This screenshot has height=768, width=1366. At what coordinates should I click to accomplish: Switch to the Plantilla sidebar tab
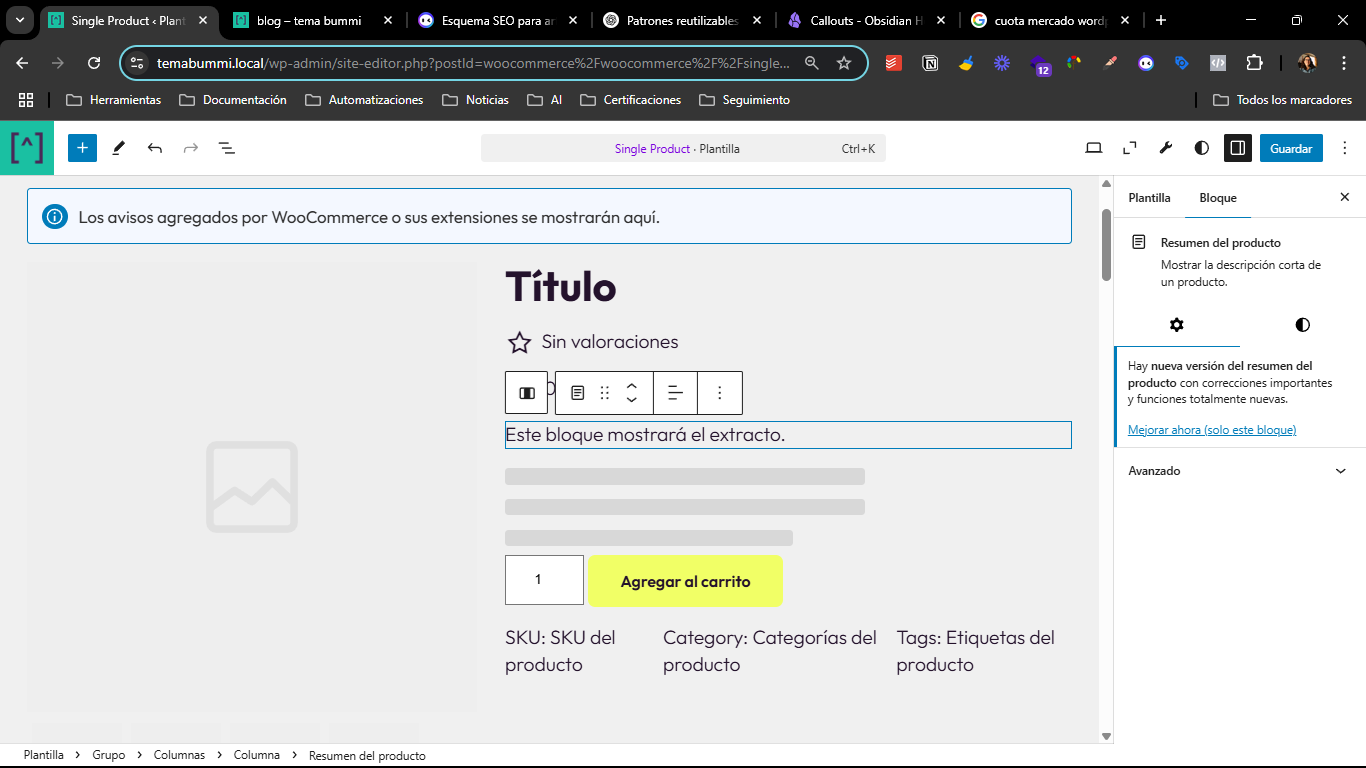1149,198
